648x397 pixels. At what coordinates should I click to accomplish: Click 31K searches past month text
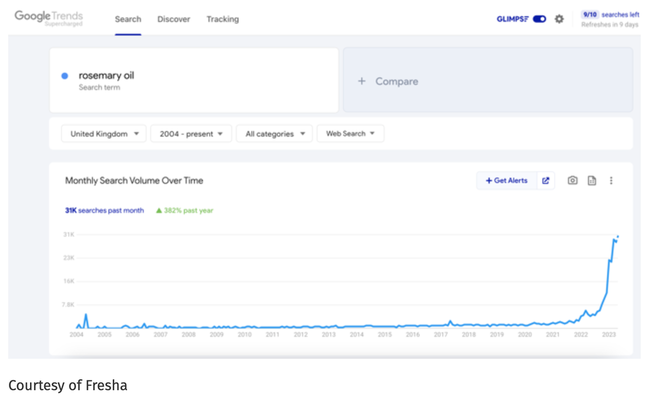click(x=105, y=210)
